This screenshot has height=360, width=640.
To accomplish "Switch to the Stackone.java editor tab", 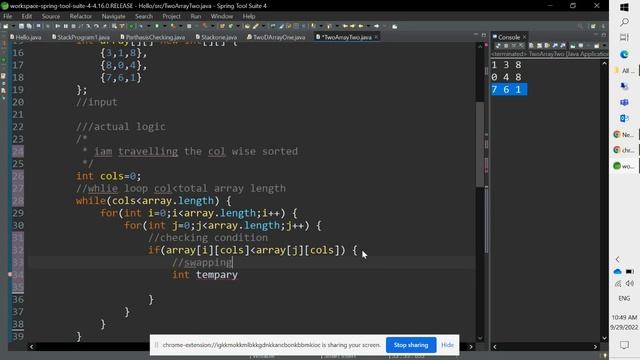I will (216, 37).
